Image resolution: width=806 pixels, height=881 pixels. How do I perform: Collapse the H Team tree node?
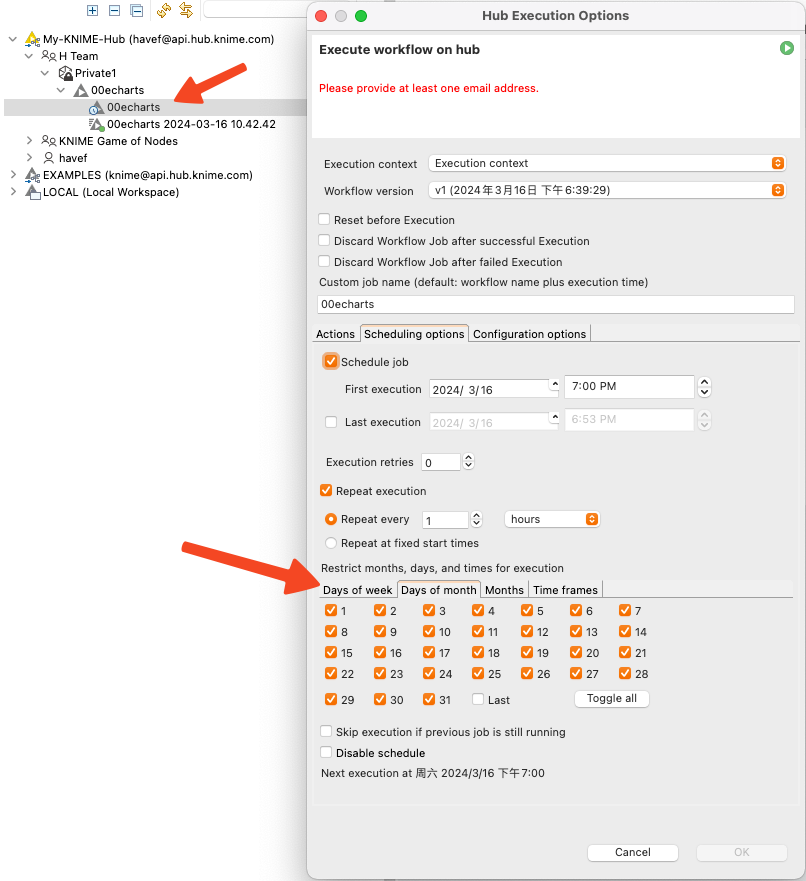pyautogui.click(x=29, y=56)
